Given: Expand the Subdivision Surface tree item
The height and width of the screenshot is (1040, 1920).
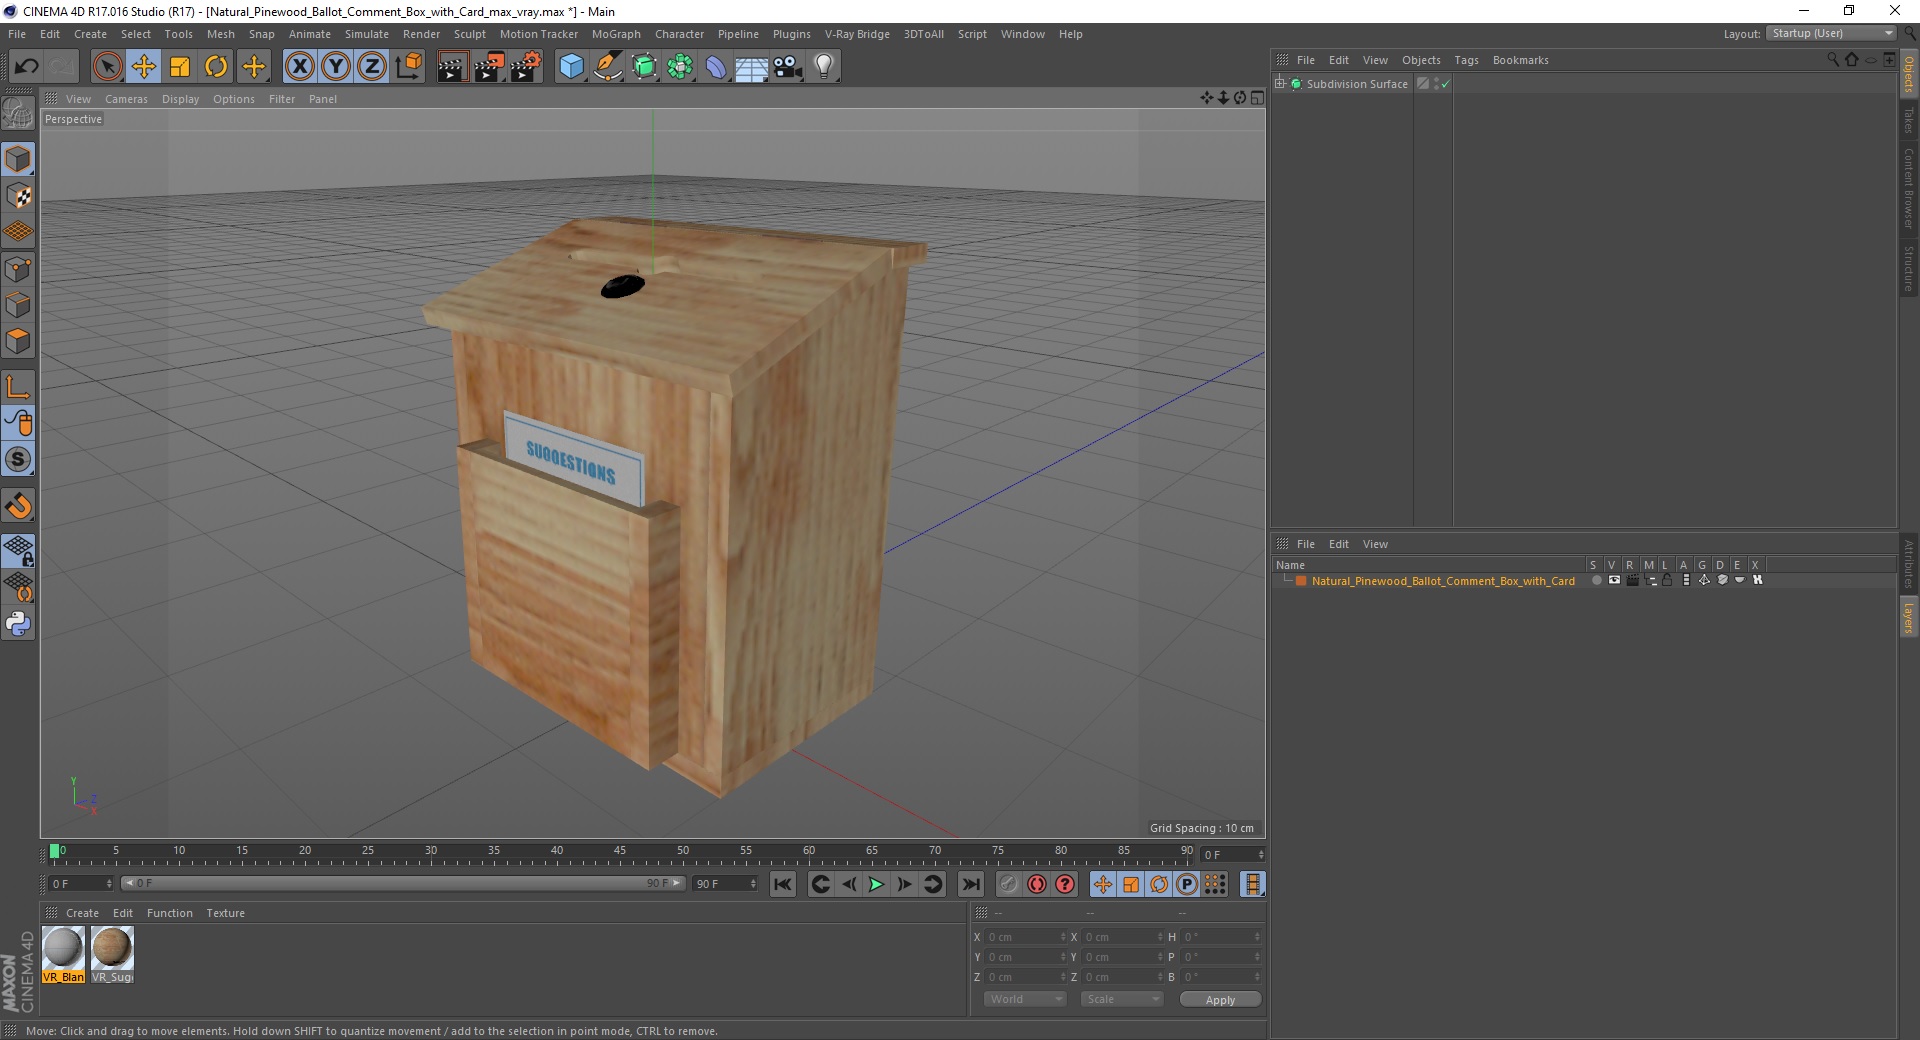Looking at the screenshot, I should point(1280,84).
